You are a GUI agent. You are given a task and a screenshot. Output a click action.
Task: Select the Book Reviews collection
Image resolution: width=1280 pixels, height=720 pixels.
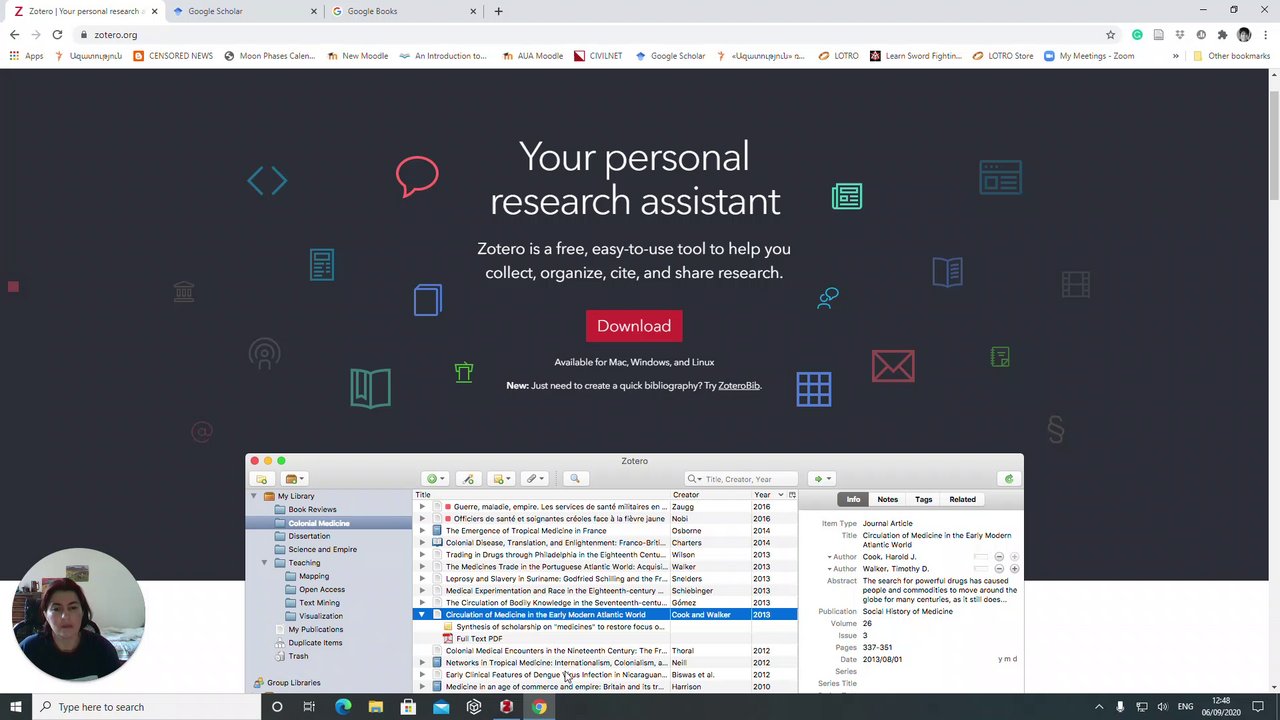(x=312, y=510)
